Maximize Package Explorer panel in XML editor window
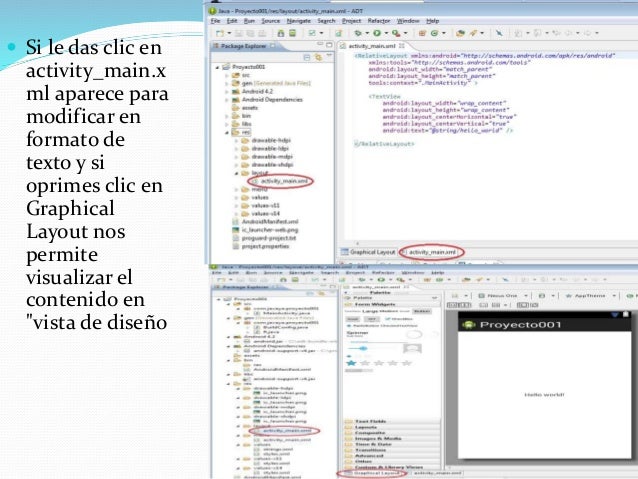Image resolution: width=638 pixels, height=479 pixels. (329, 44)
